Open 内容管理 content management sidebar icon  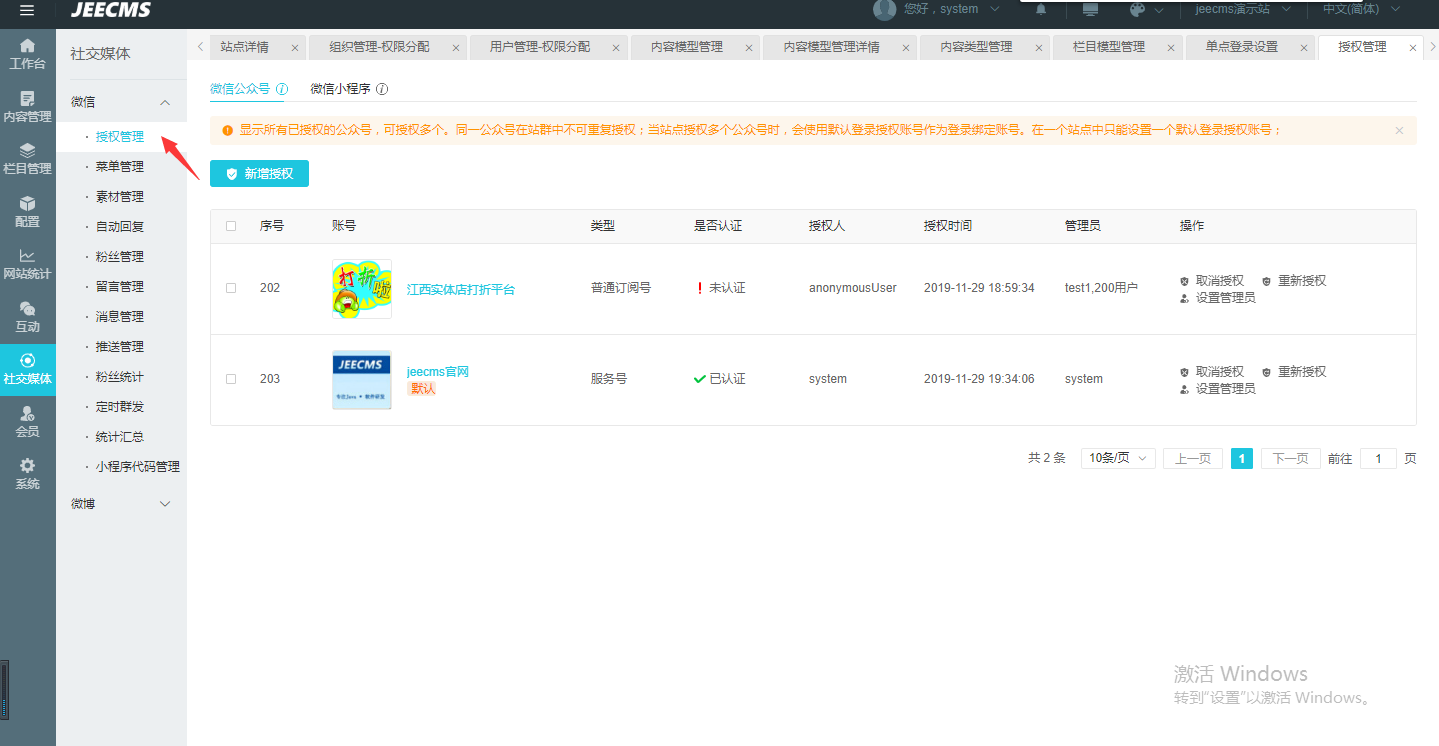pos(27,106)
